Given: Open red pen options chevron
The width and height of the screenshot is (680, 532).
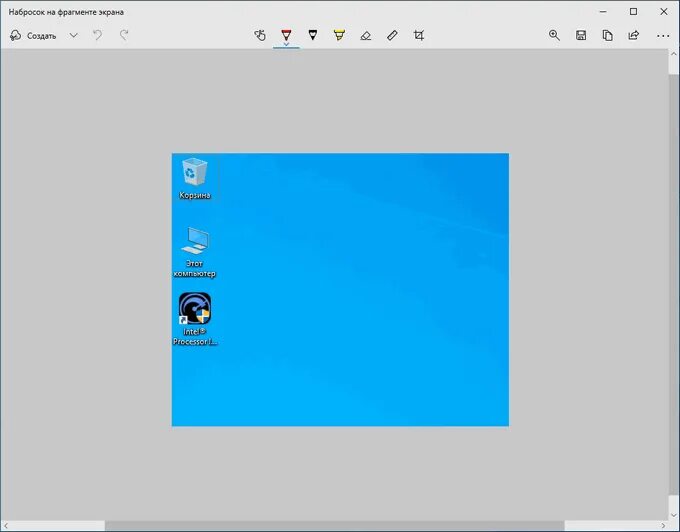Looking at the screenshot, I should pyautogui.click(x=286, y=44).
